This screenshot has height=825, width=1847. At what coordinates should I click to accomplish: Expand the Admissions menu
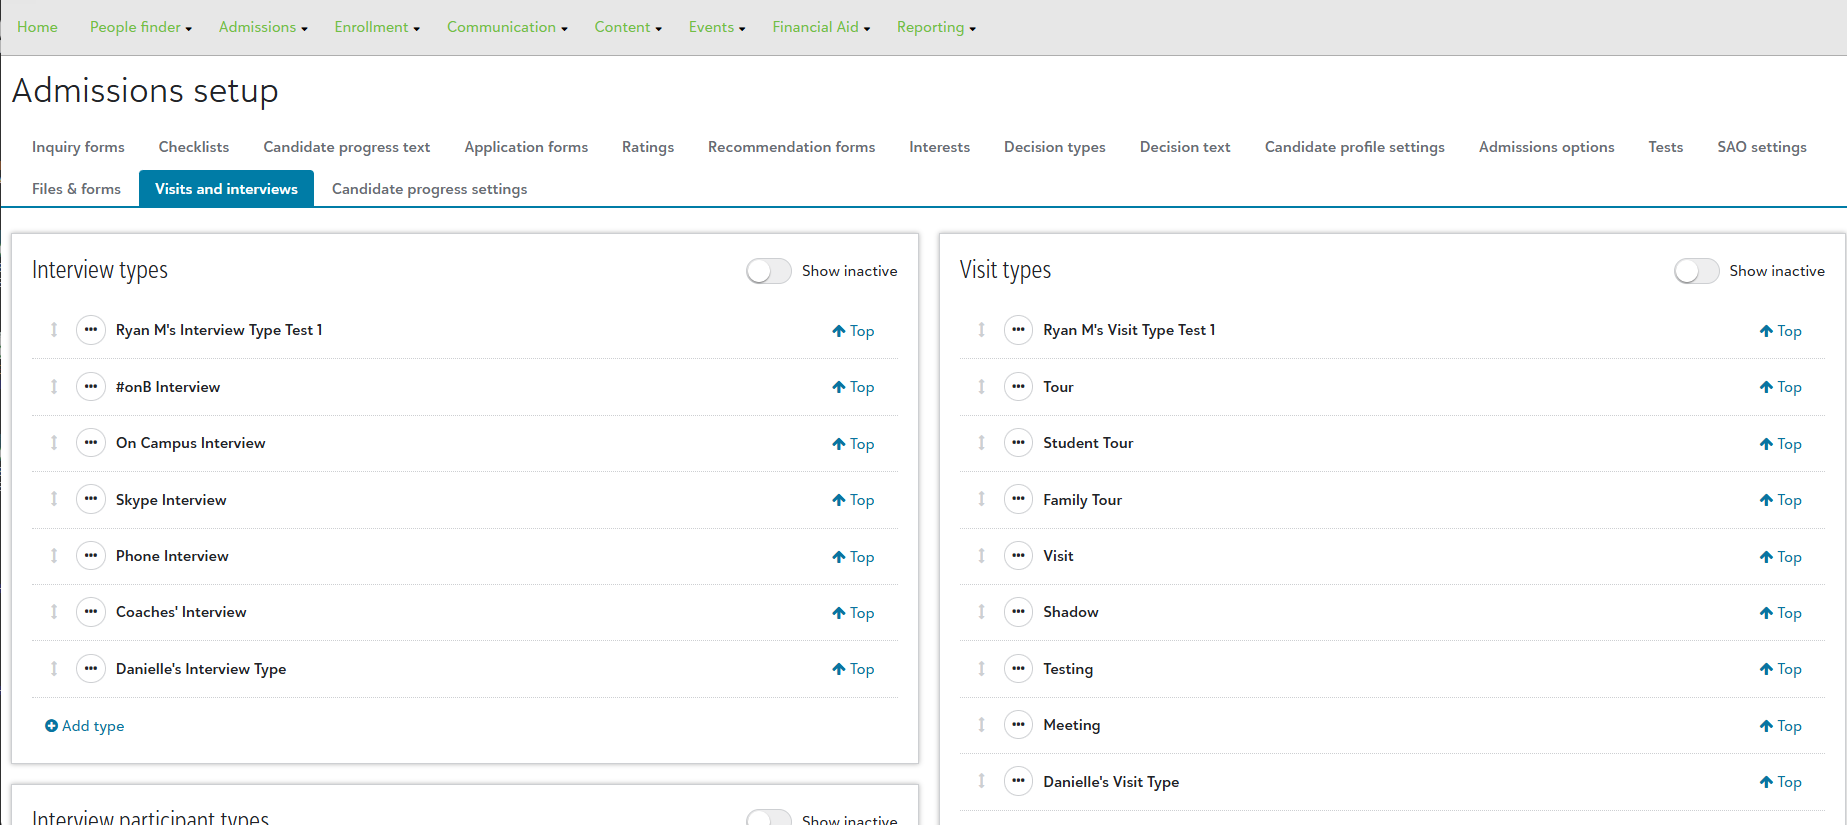point(263,27)
